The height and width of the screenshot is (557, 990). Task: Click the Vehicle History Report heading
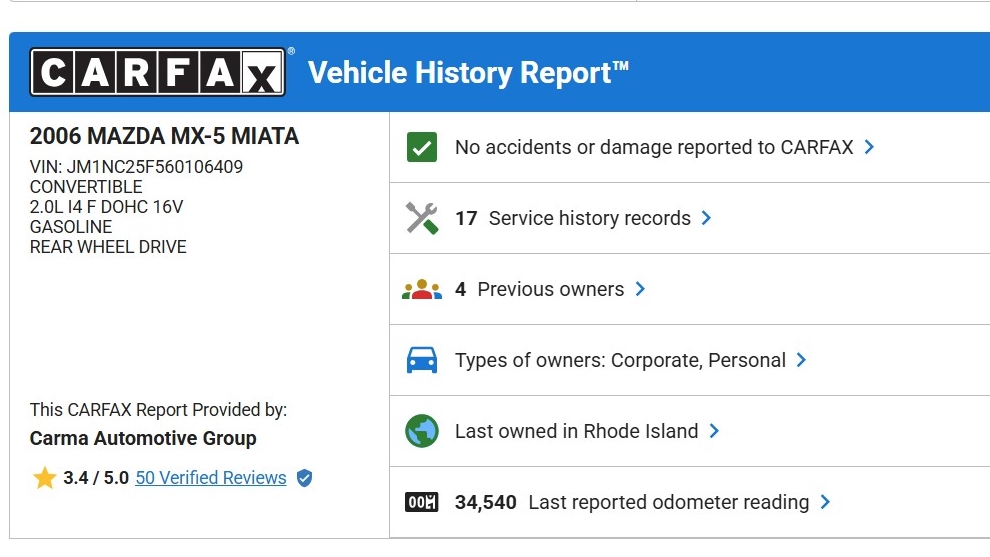coord(469,73)
